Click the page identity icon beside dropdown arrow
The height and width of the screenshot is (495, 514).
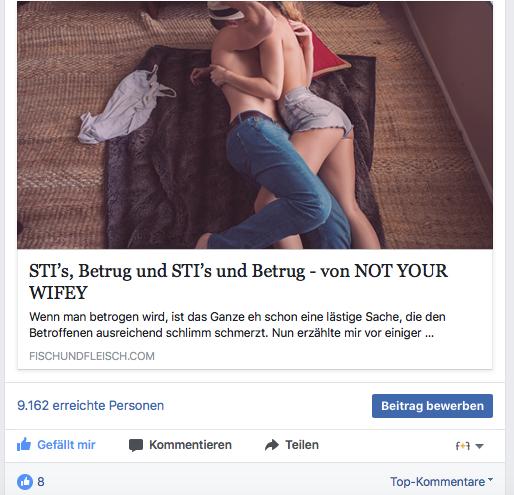[x=463, y=446]
